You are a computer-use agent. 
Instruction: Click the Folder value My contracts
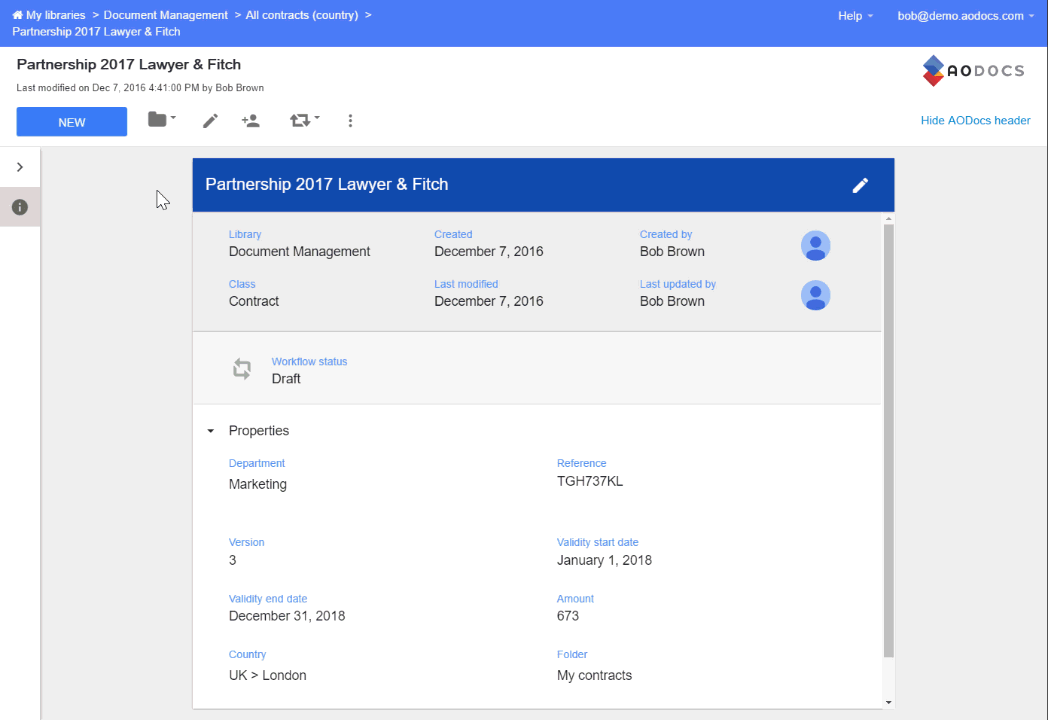594,675
